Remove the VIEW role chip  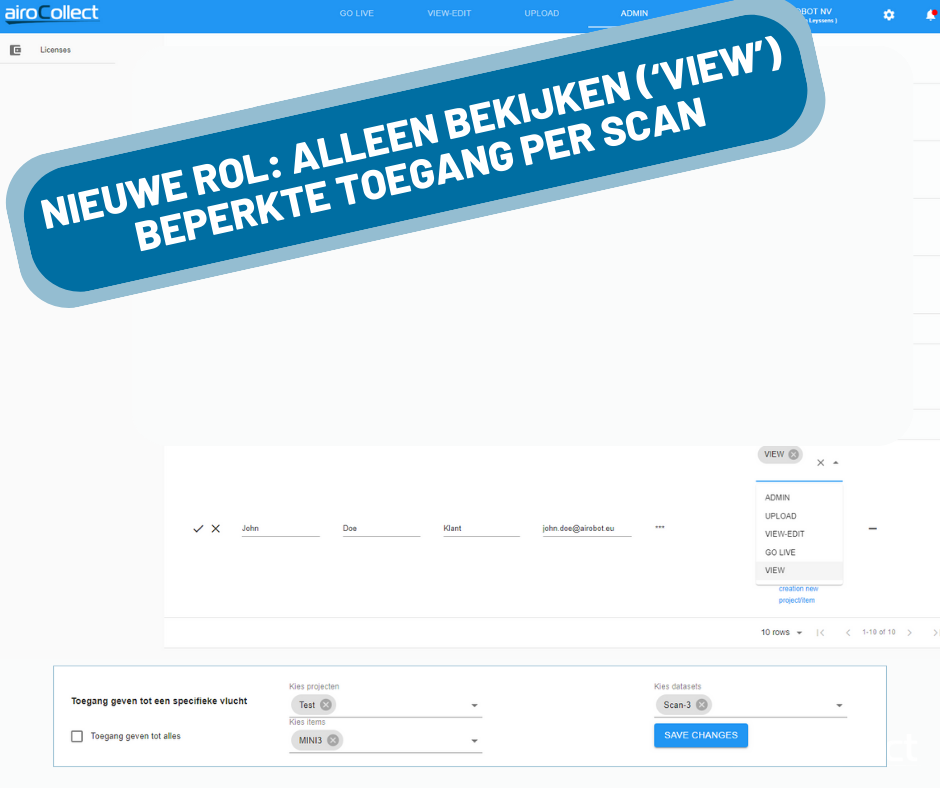tap(794, 454)
